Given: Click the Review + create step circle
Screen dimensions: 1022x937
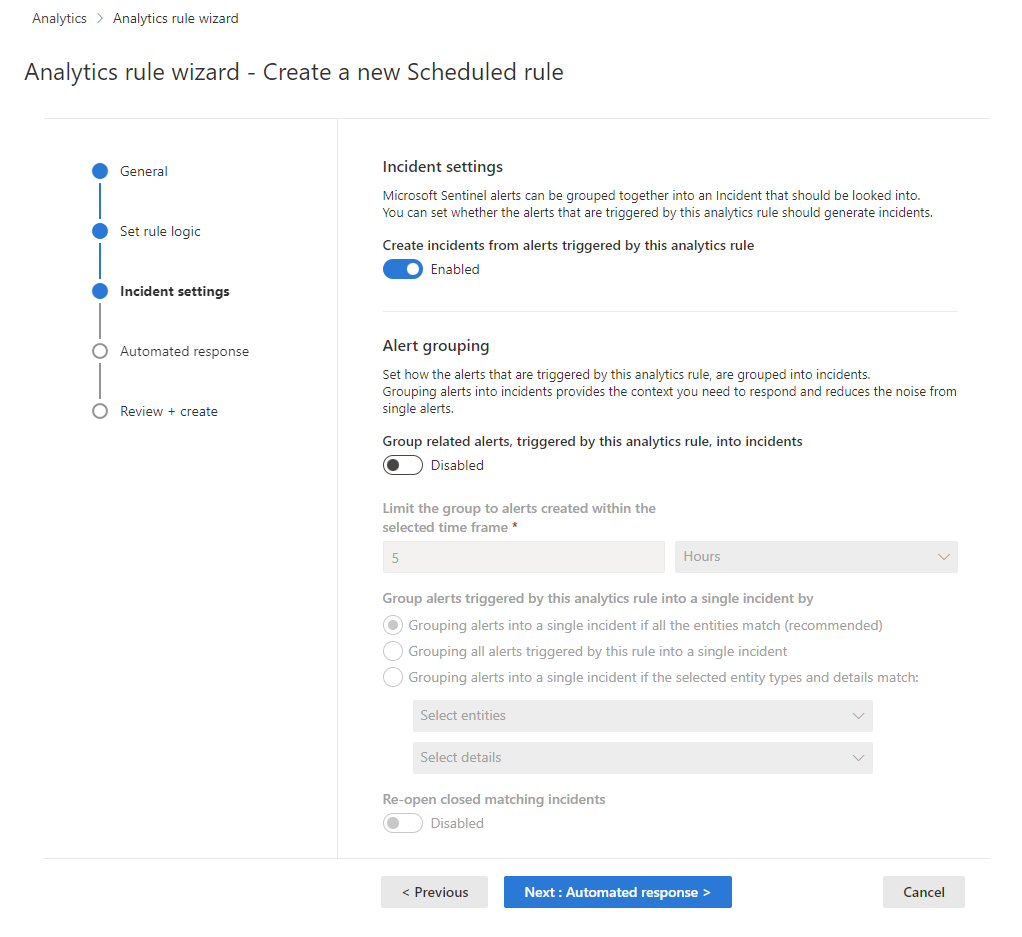Looking at the screenshot, I should [99, 411].
